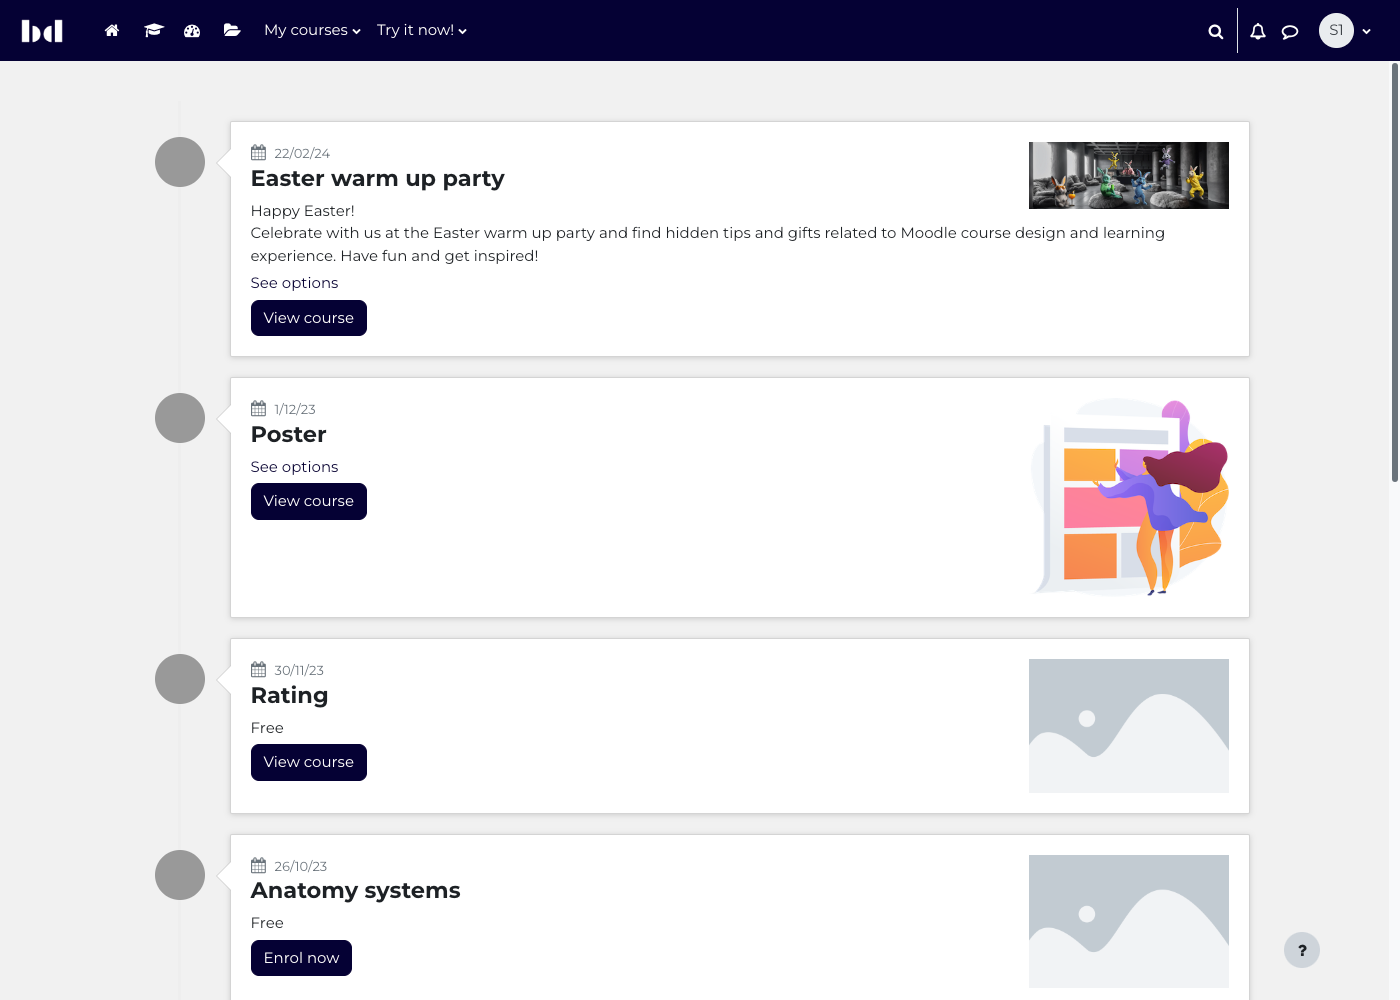See options for Easter warm up party
The image size is (1400, 1000).
(294, 283)
